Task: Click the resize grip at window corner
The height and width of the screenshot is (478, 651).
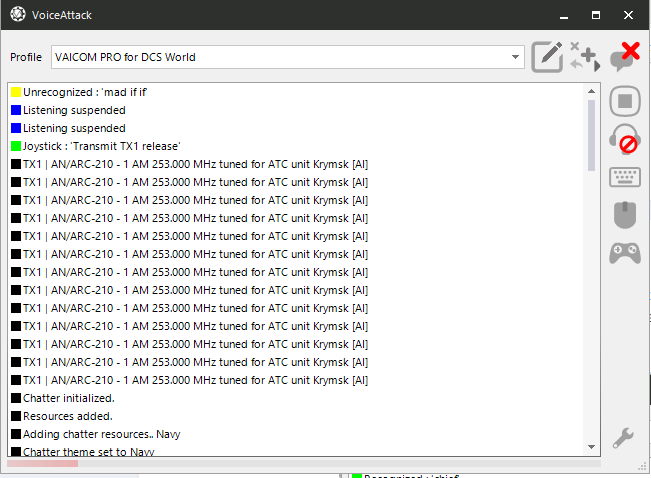Action: click(643, 468)
